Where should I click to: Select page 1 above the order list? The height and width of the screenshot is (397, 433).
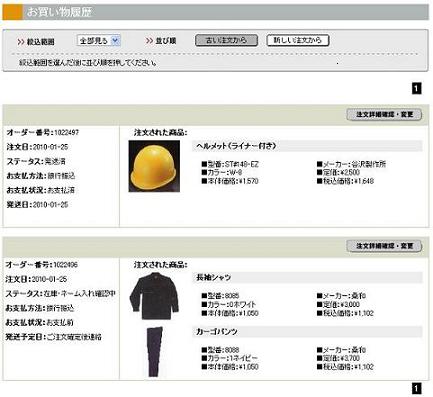417,88
